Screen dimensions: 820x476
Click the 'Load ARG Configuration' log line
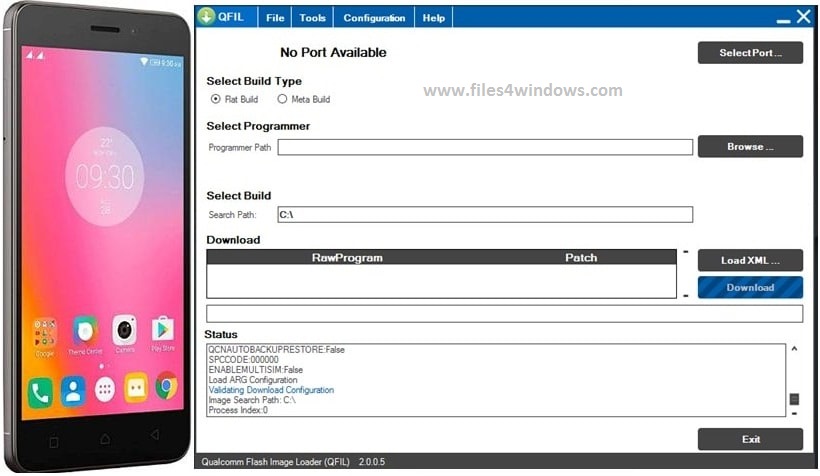coord(253,380)
